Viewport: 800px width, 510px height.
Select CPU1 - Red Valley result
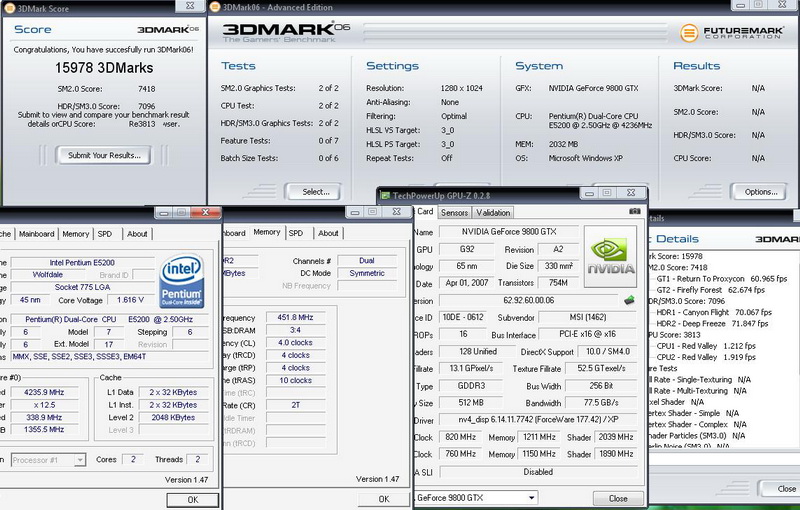click(706, 346)
